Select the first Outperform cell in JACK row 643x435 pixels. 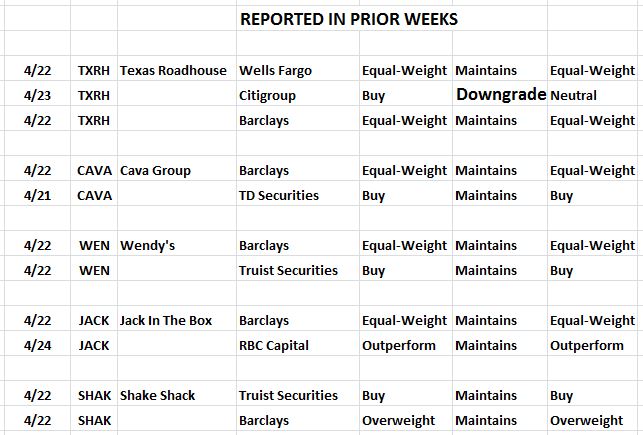pyautogui.click(x=399, y=346)
